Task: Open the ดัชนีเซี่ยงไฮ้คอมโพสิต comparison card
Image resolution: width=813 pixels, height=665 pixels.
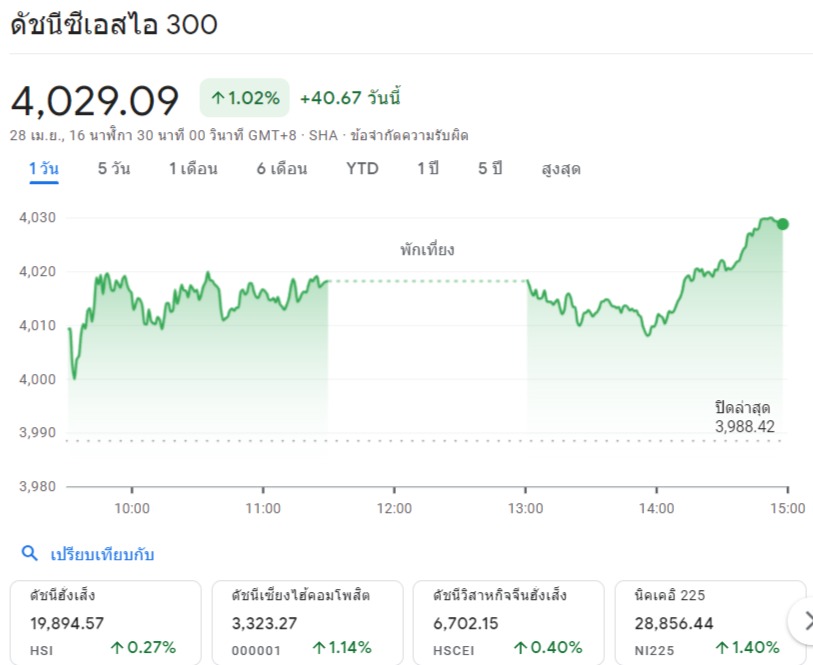Action: tap(308, 621)
